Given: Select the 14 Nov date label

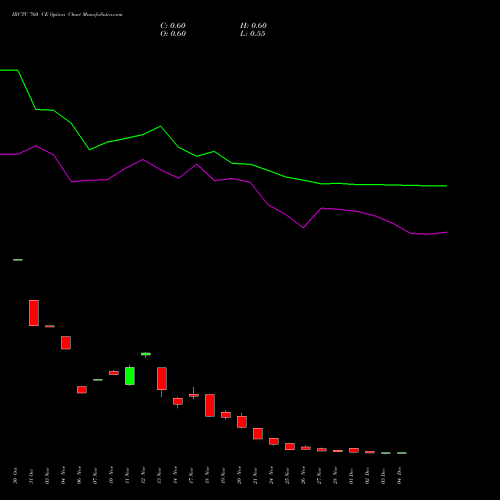Looking at the screenshot, I should pyautogui.click(x=175, y=476).
